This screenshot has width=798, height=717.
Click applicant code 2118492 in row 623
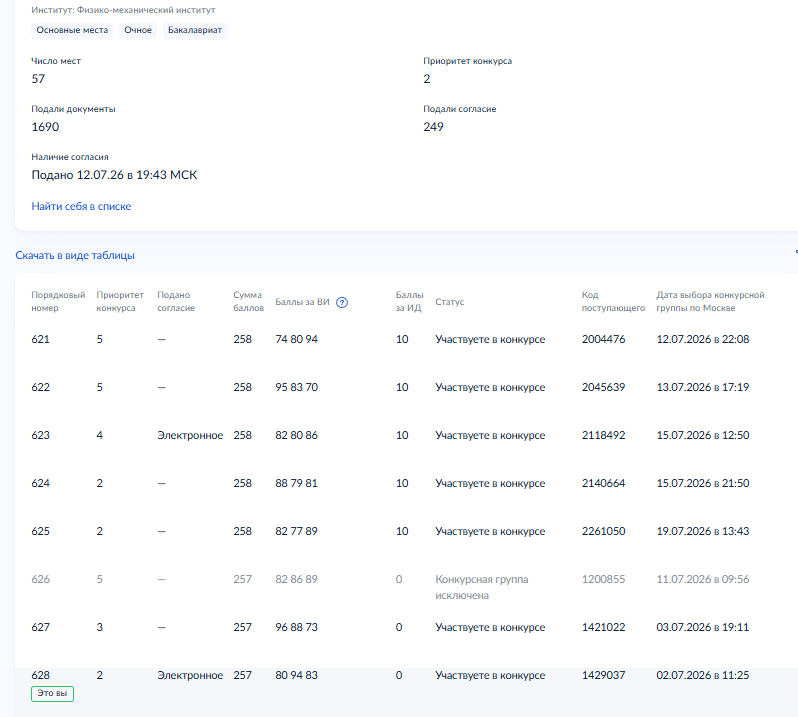pyautogui.click(x=604, y=435)
